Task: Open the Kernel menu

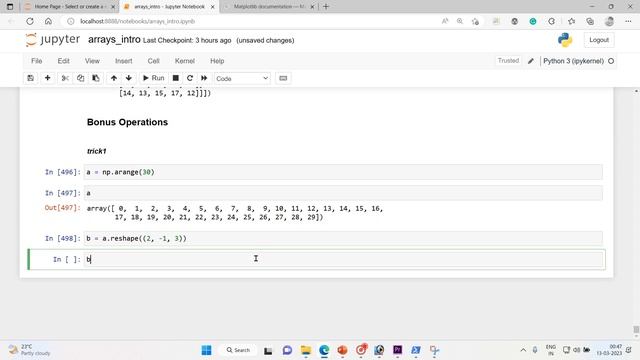Action: pos(184,61)
